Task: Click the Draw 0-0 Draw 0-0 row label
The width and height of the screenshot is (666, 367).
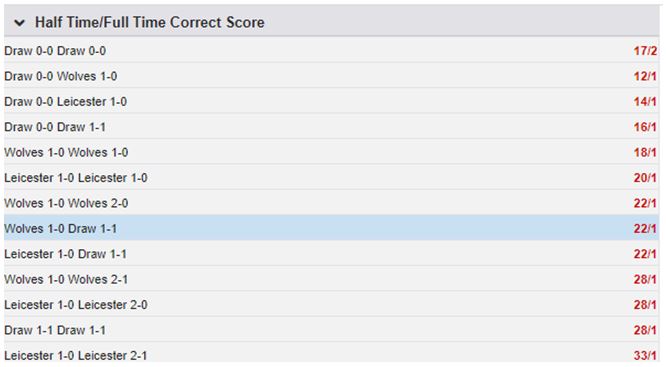Action: pyautogui.click(x=55, y=51)
